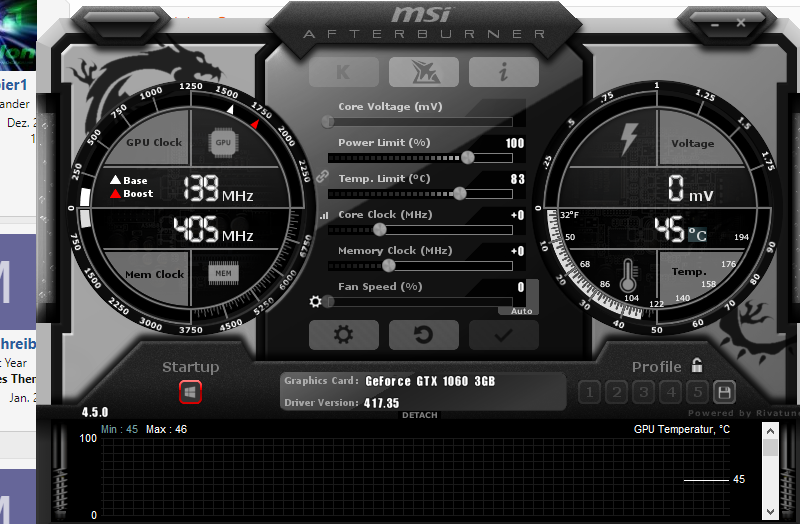800x524 pixels.
Task: Click the MEM chip icon on the gauge
Action: (223, 273)
